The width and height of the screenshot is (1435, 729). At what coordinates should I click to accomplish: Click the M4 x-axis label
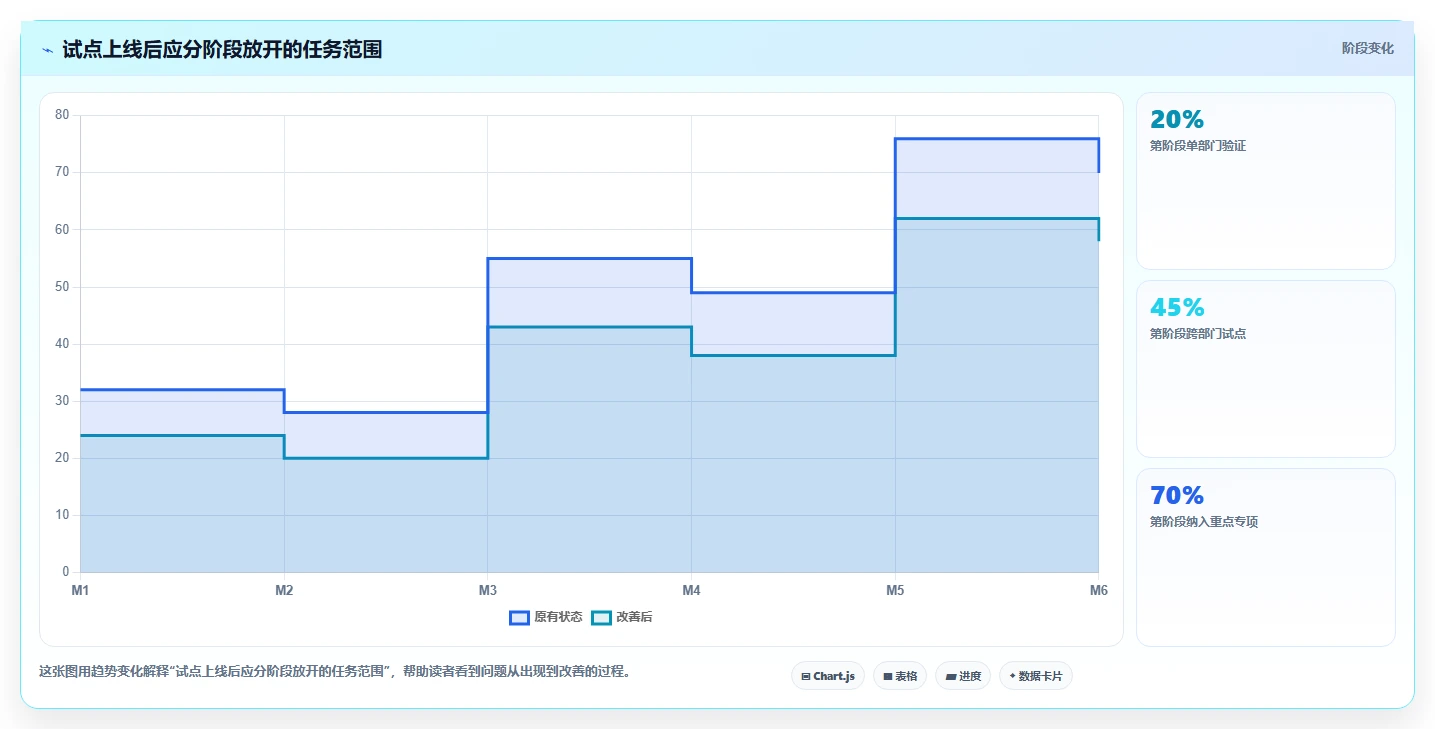pyautogui.click(x=691, y=590)
